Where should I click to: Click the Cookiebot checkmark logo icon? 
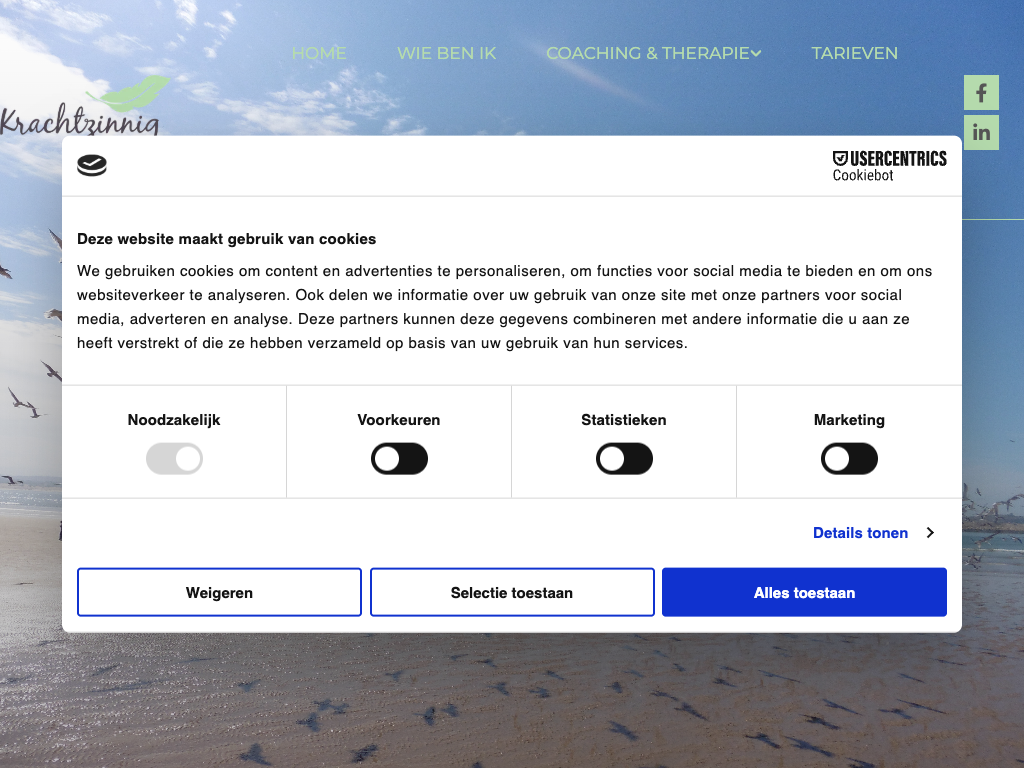pyautogui.click(x=92, y=166)
